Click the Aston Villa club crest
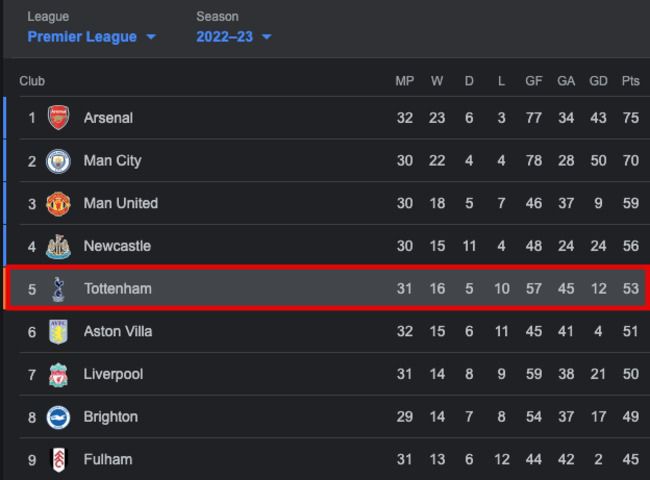The height and width of the screenshot is (480, 650). click(x=58, y=332)
